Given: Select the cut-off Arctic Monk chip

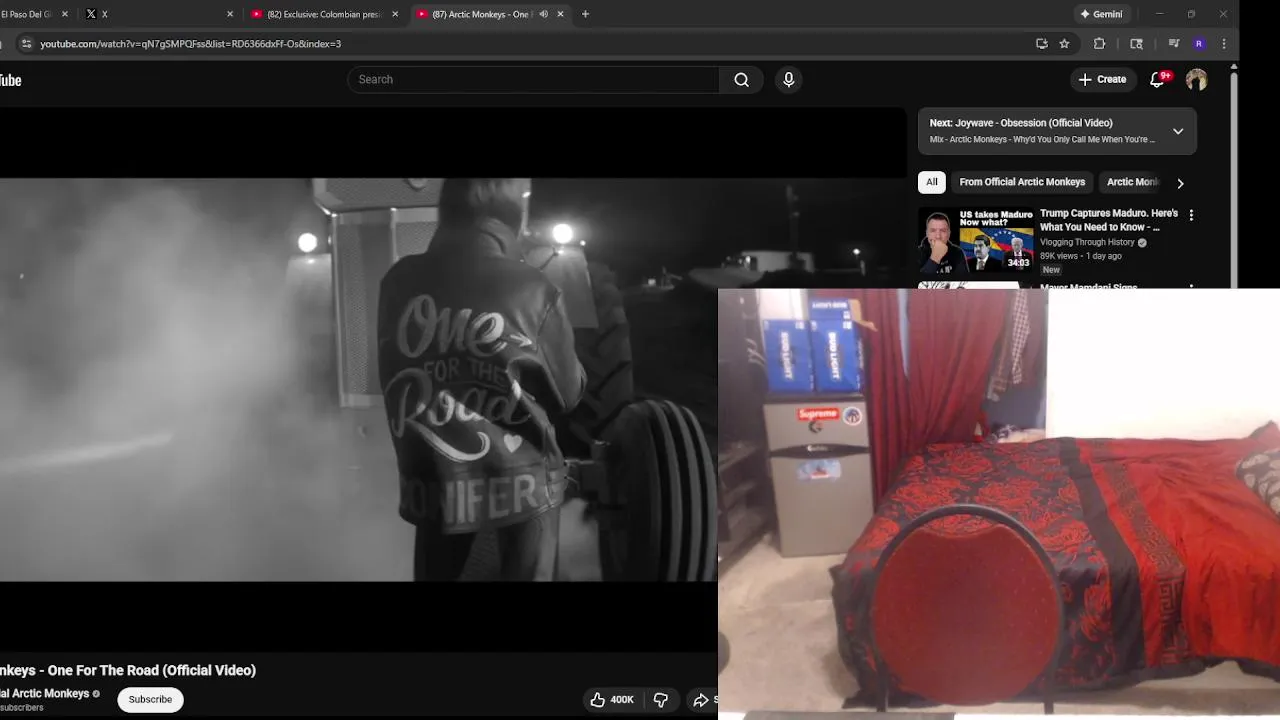Looking at the screenshot, I should coord(1132,182).
